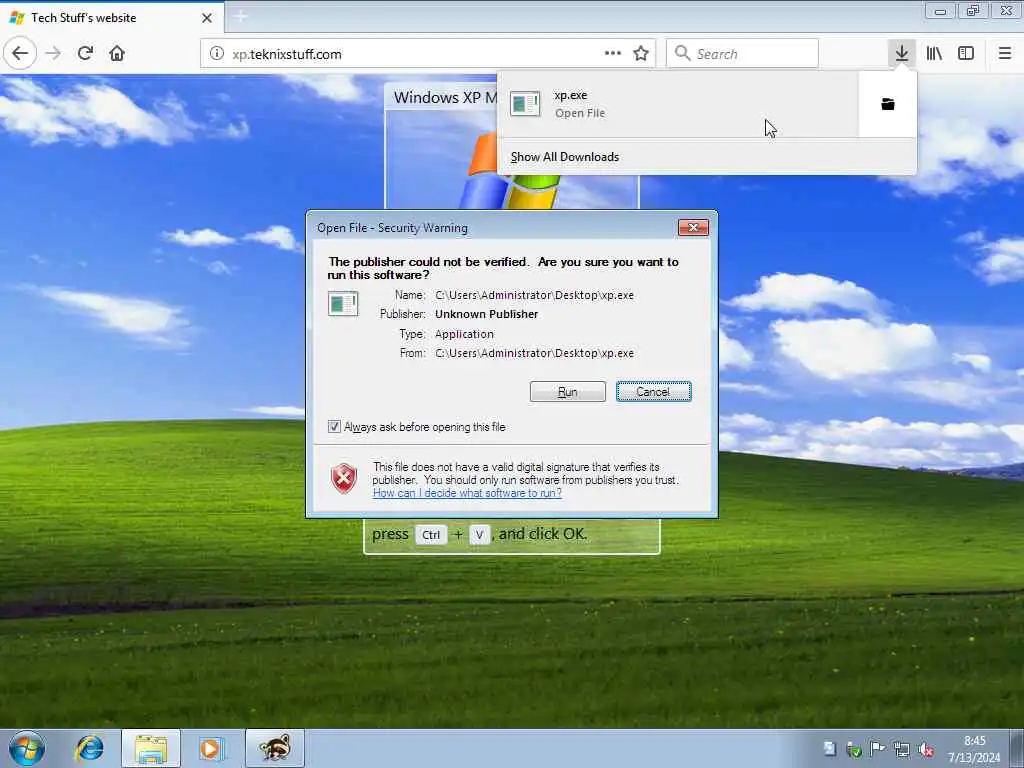
Task: Open a new browser tab
Action: click(x=240, y=17)
